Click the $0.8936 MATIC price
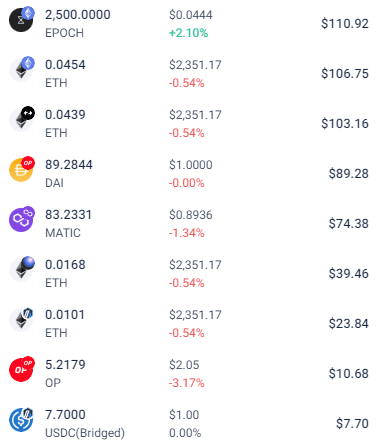The height and width of the screenshot is (448, 377). tap(190, 215)
